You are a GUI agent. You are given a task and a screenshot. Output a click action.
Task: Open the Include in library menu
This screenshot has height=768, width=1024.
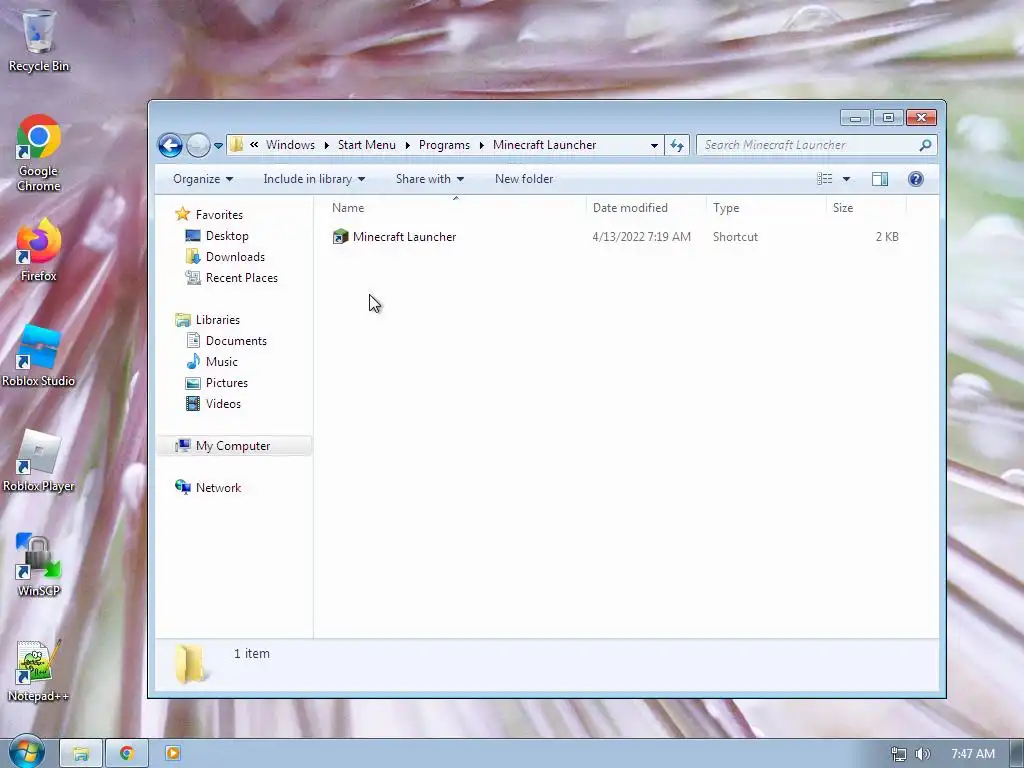tap(314, 179)
